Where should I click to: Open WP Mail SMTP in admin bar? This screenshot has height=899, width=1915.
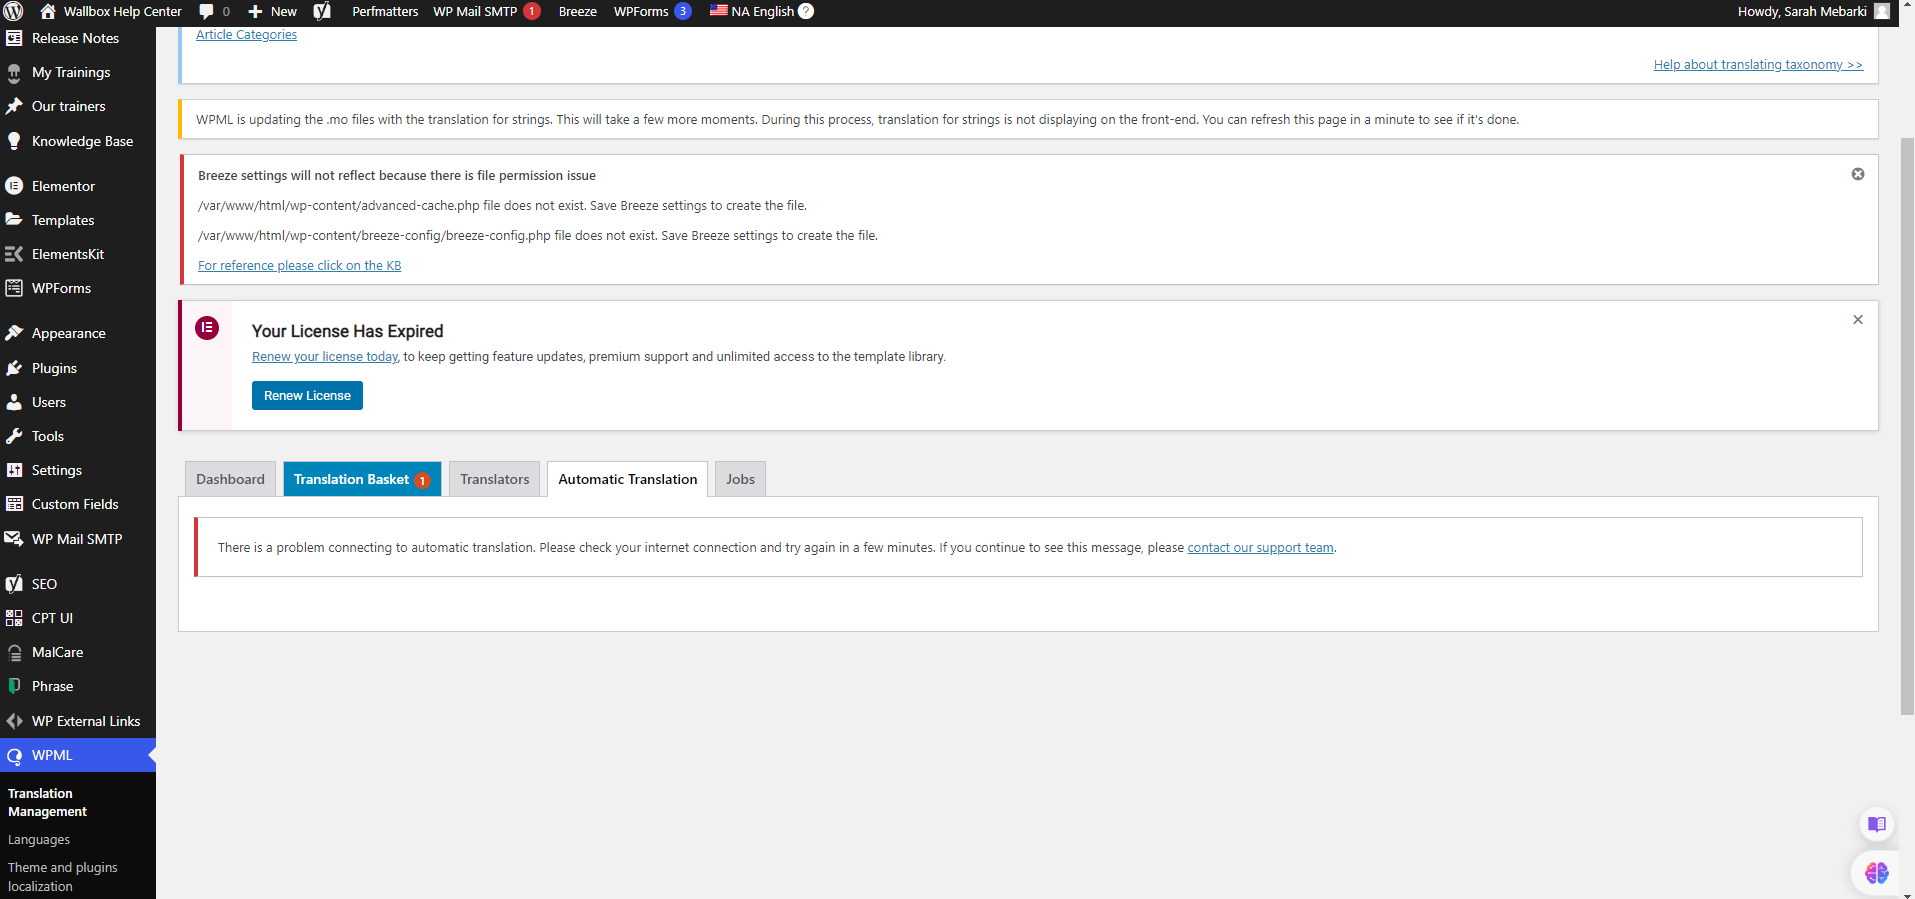[486, 12]
